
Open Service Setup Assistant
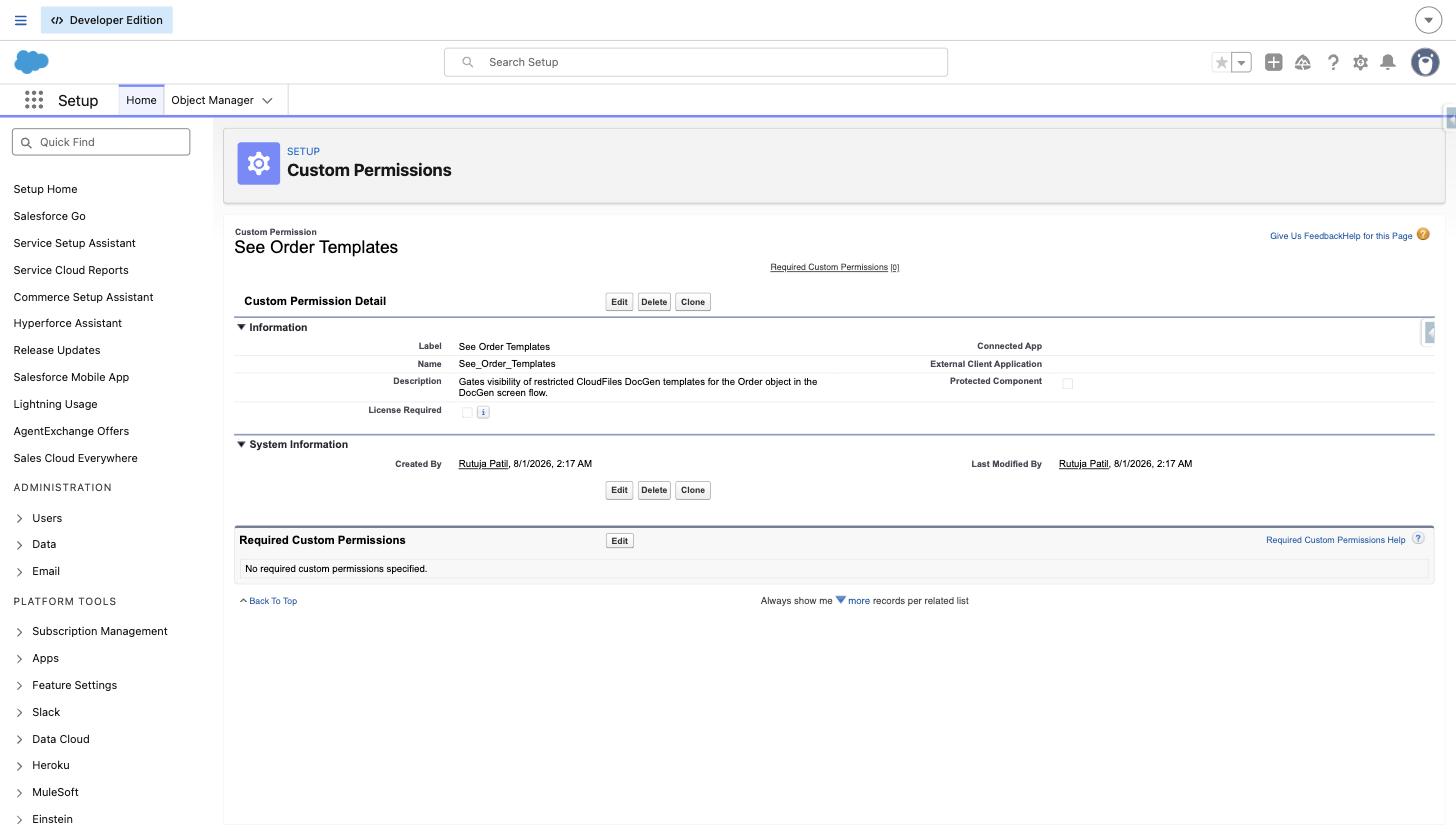[x=74, y=243]
